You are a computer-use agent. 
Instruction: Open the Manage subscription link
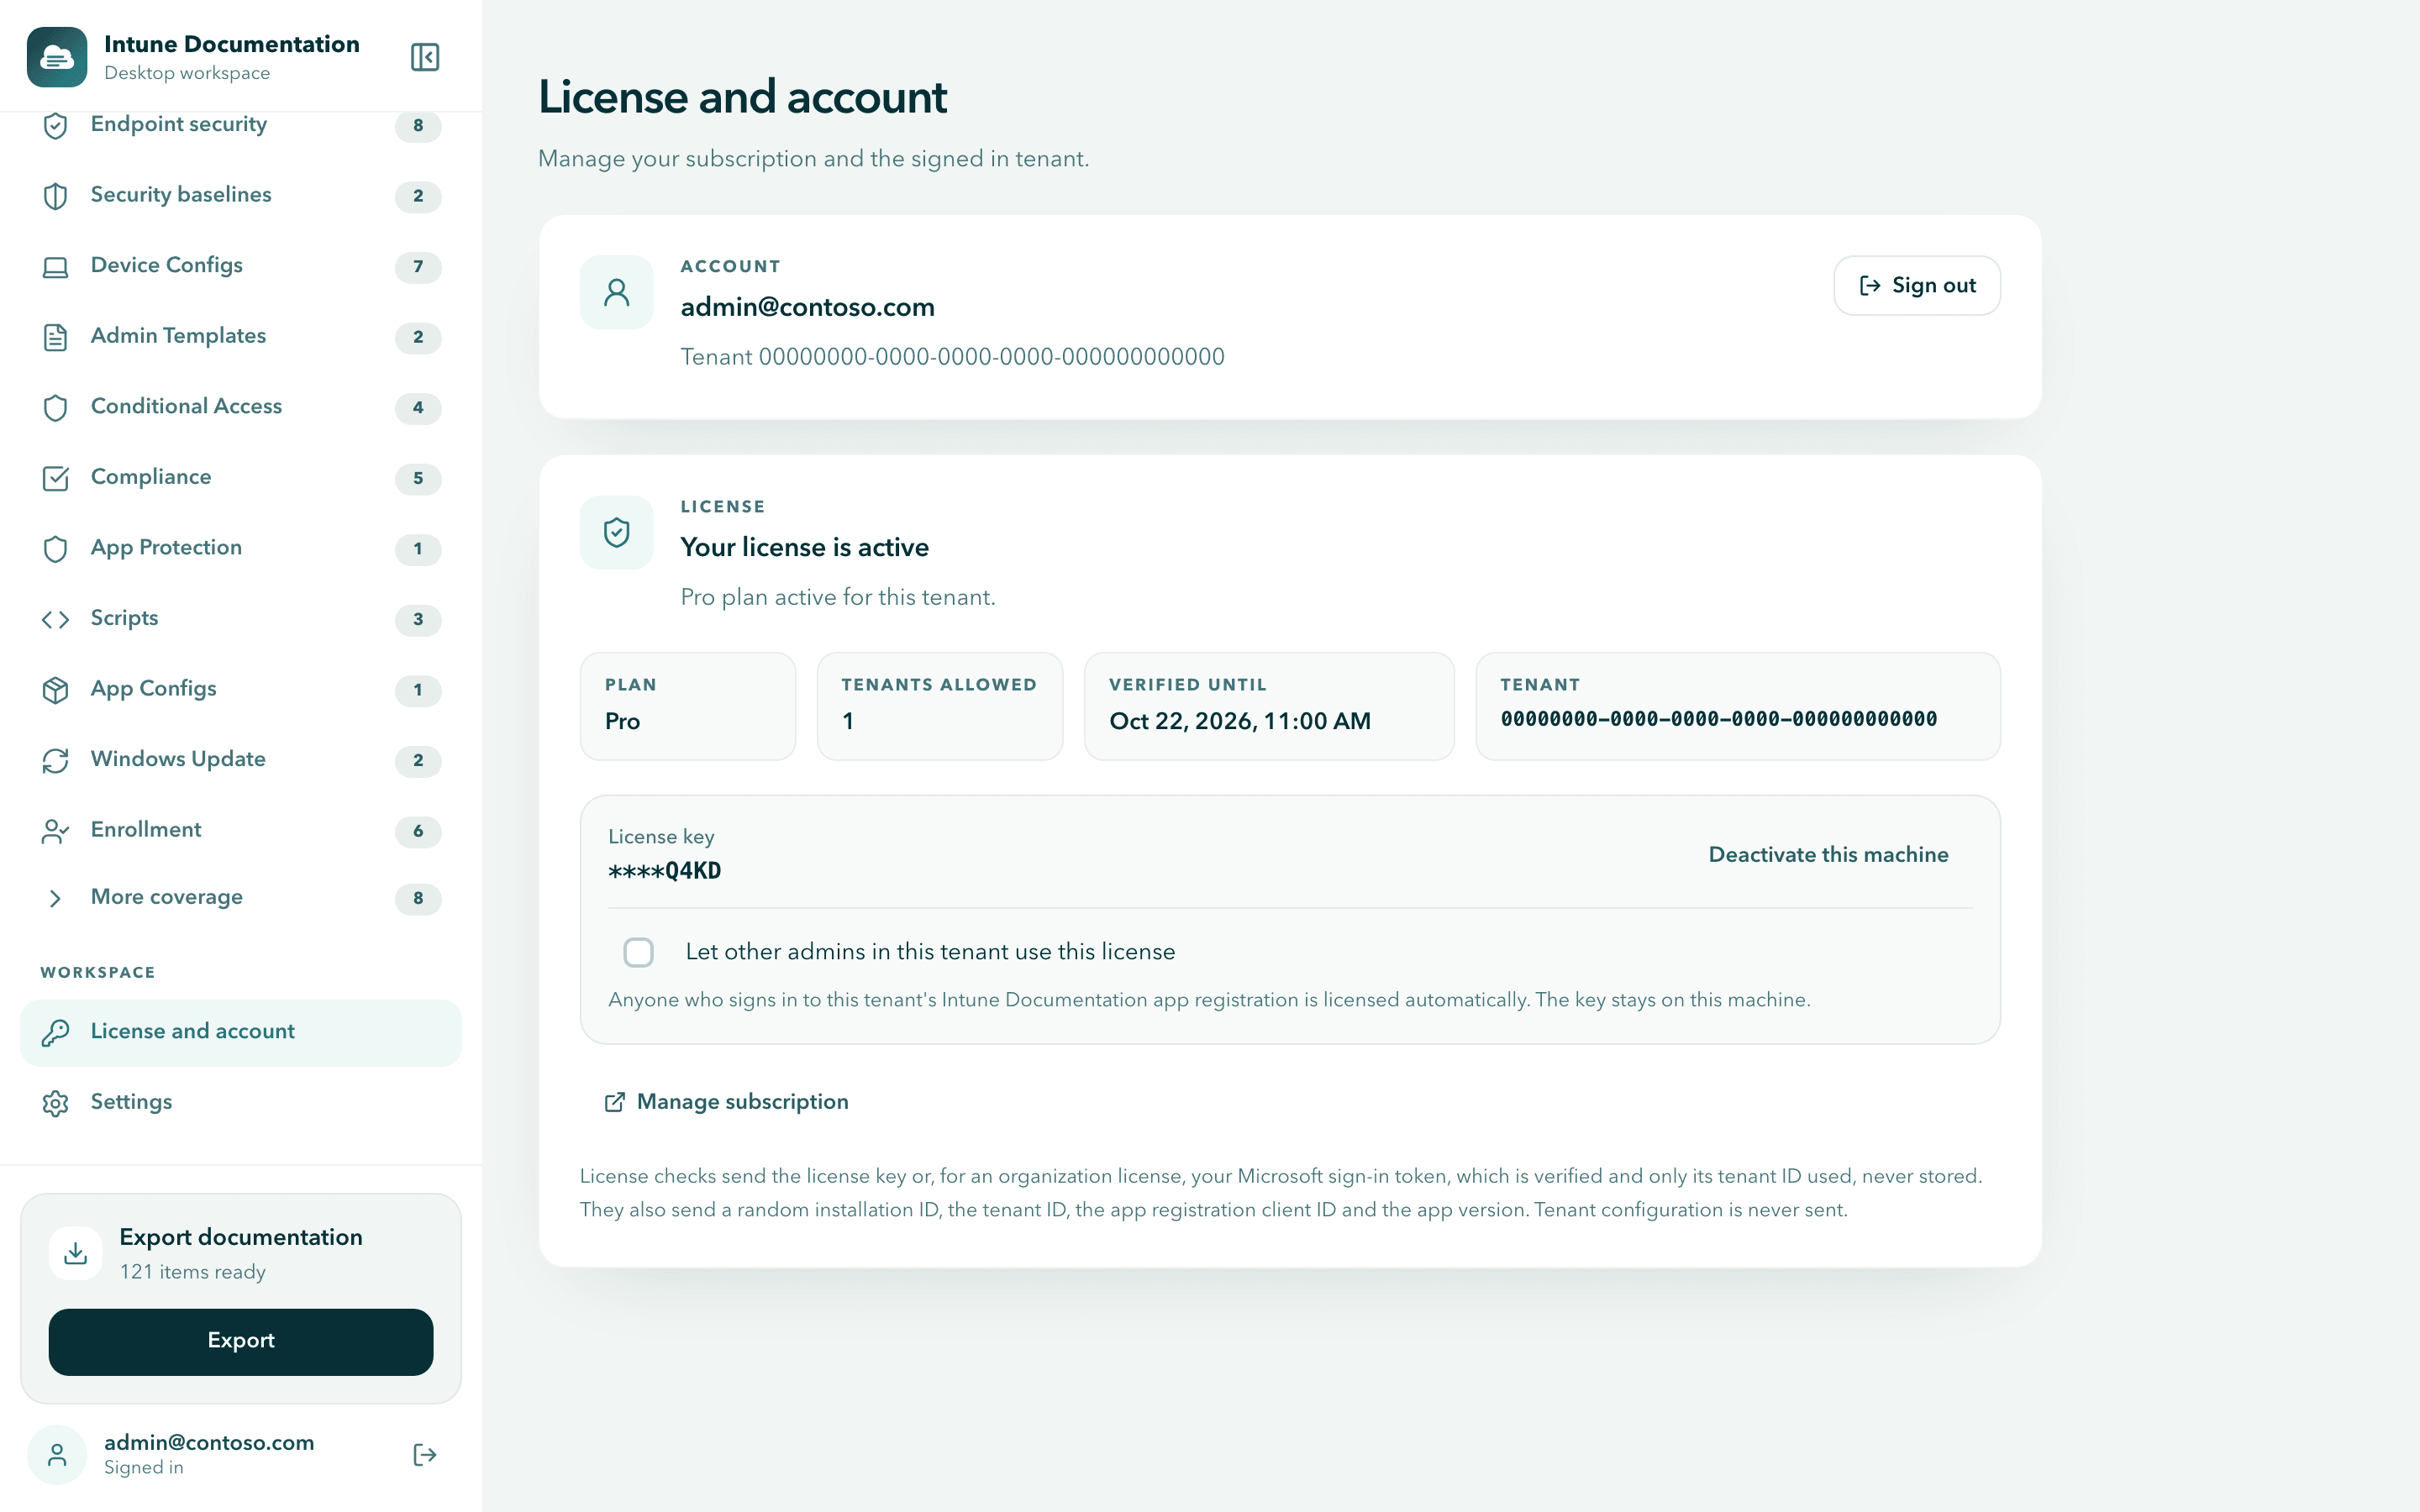point(727,1102)
